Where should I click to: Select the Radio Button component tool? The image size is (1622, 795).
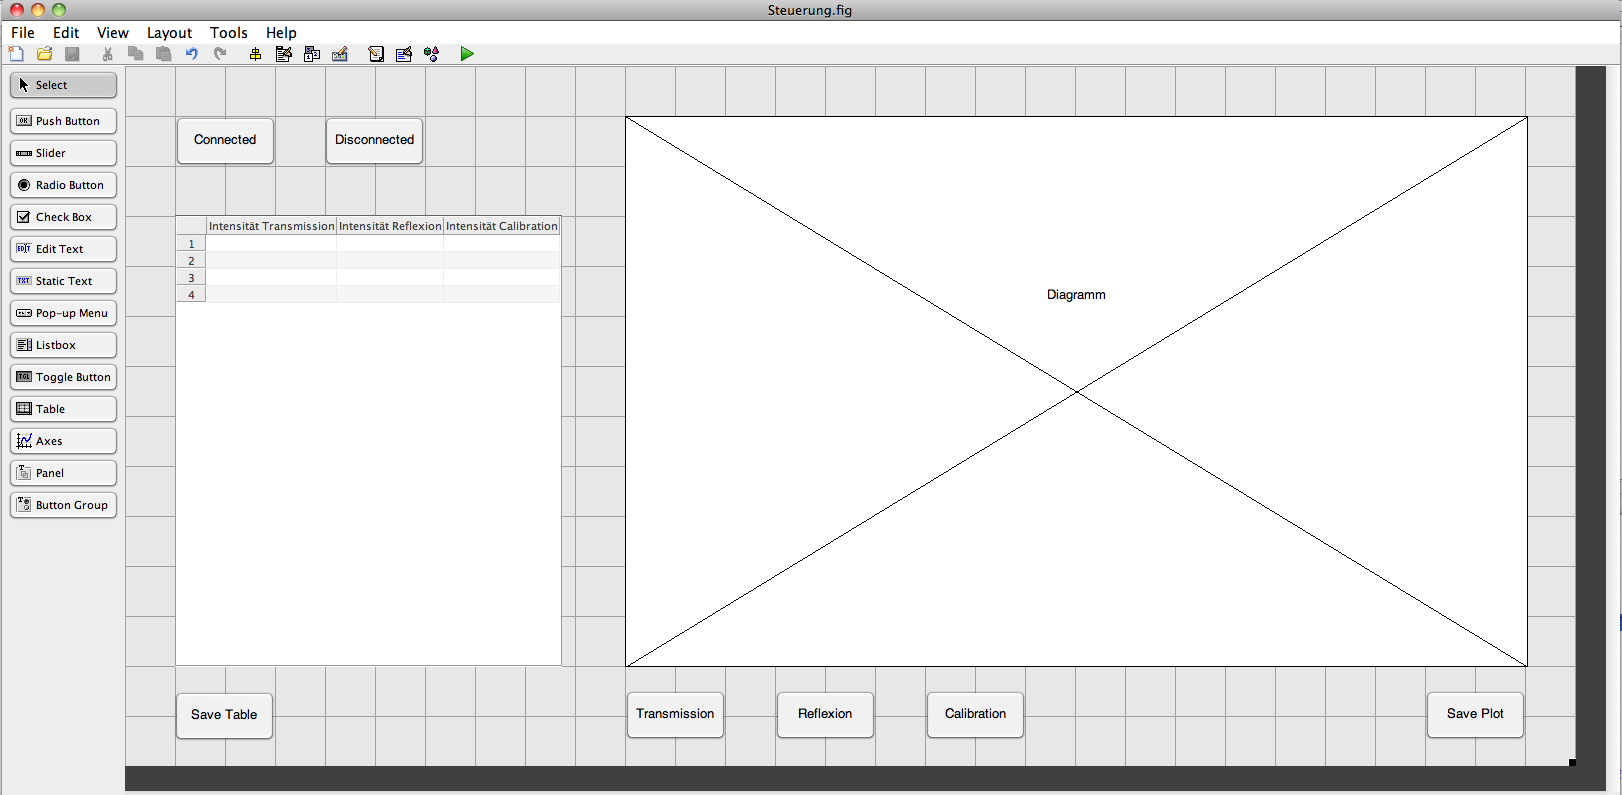coord(63,185)
